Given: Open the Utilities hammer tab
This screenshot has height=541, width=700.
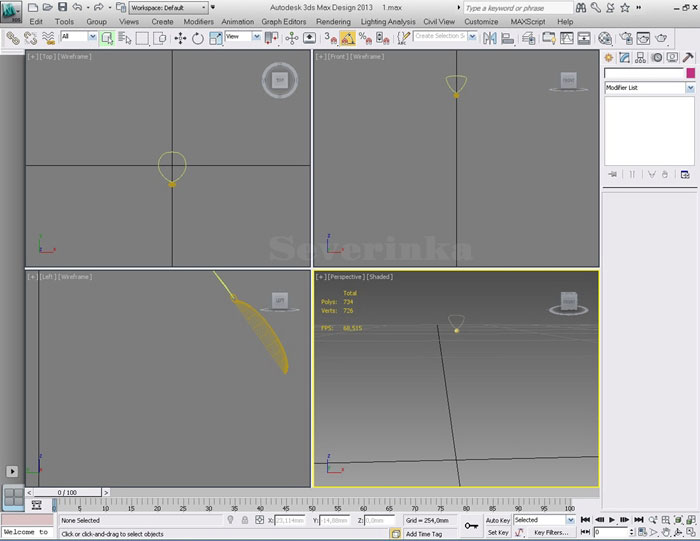Looking at the screenshot, I should coord(688,58).
